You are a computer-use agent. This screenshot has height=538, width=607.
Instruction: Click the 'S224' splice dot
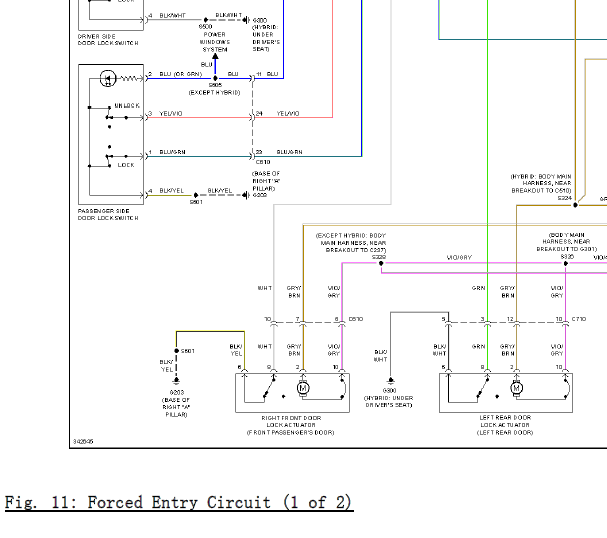[575, 205]
